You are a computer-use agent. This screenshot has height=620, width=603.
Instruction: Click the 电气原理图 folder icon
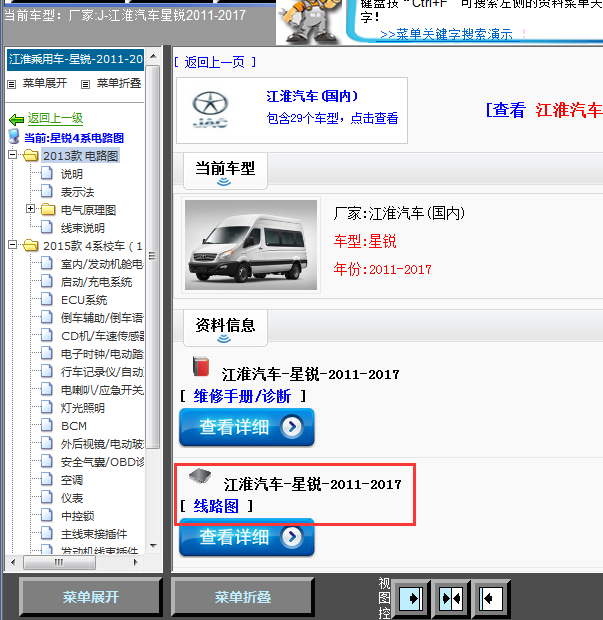coord(48,209)
